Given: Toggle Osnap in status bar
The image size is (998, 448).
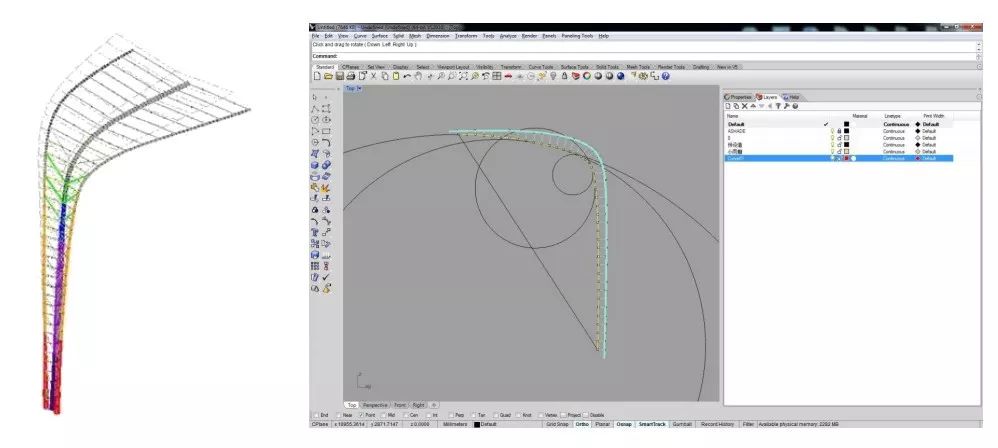Looking at the screenshot, I should pyautogui.click(x=624, y=424).
